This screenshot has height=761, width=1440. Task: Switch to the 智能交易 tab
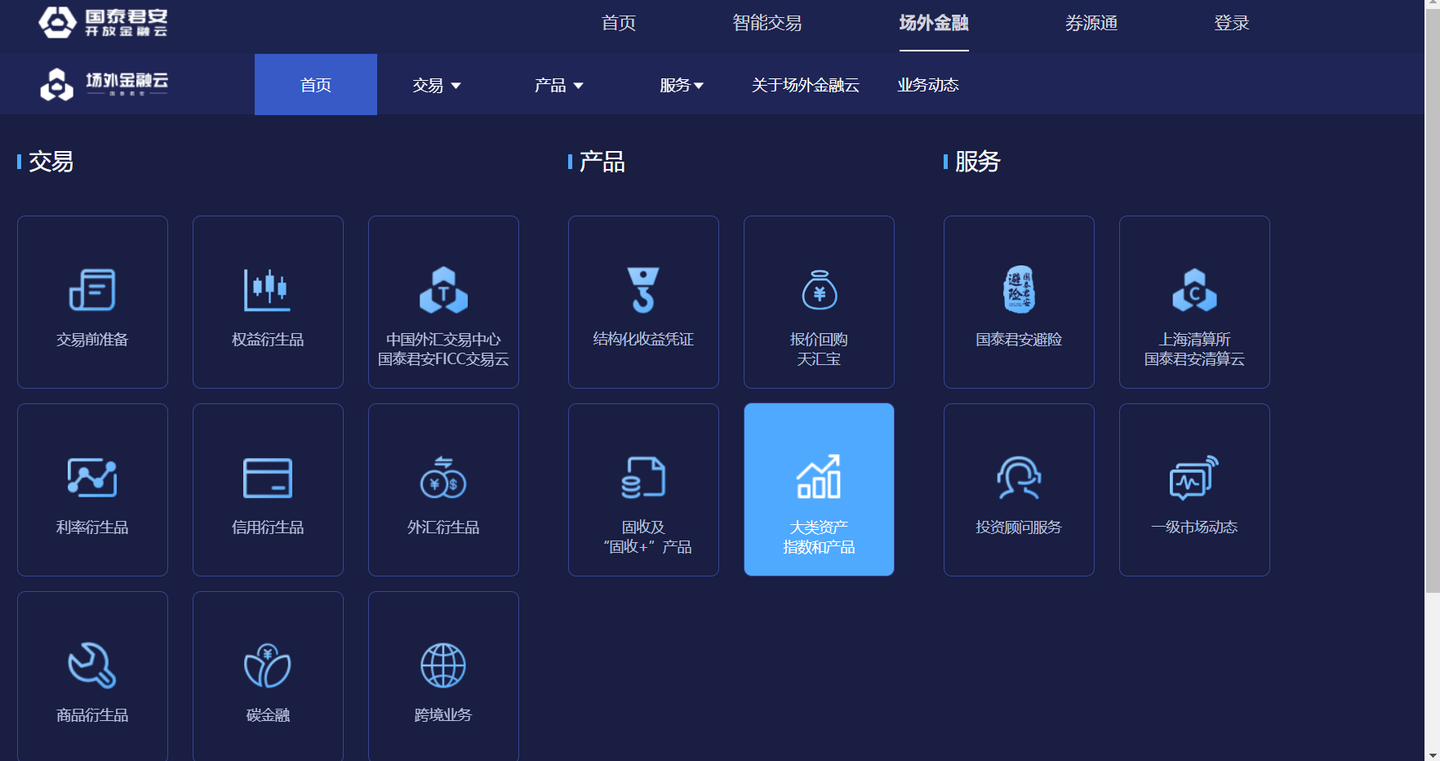click(x=768, y=22)
